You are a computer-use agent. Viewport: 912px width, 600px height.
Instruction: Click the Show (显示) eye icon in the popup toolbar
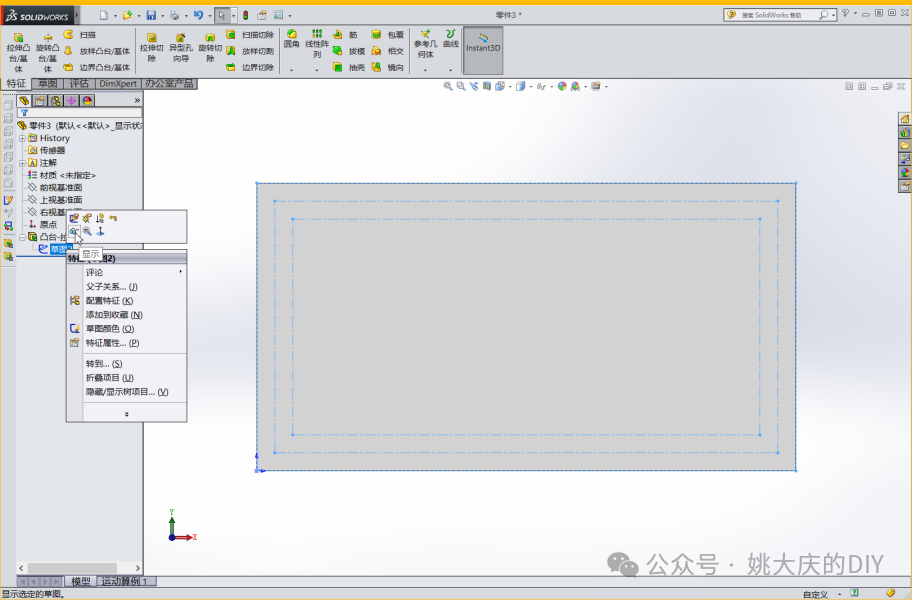[x=75, y=231]
